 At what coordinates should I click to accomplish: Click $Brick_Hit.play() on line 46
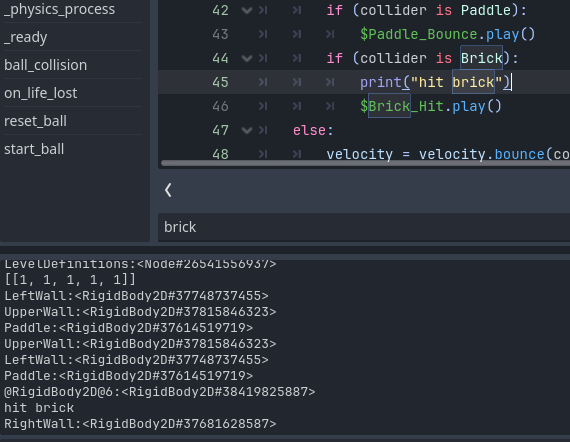coord(431,106)
